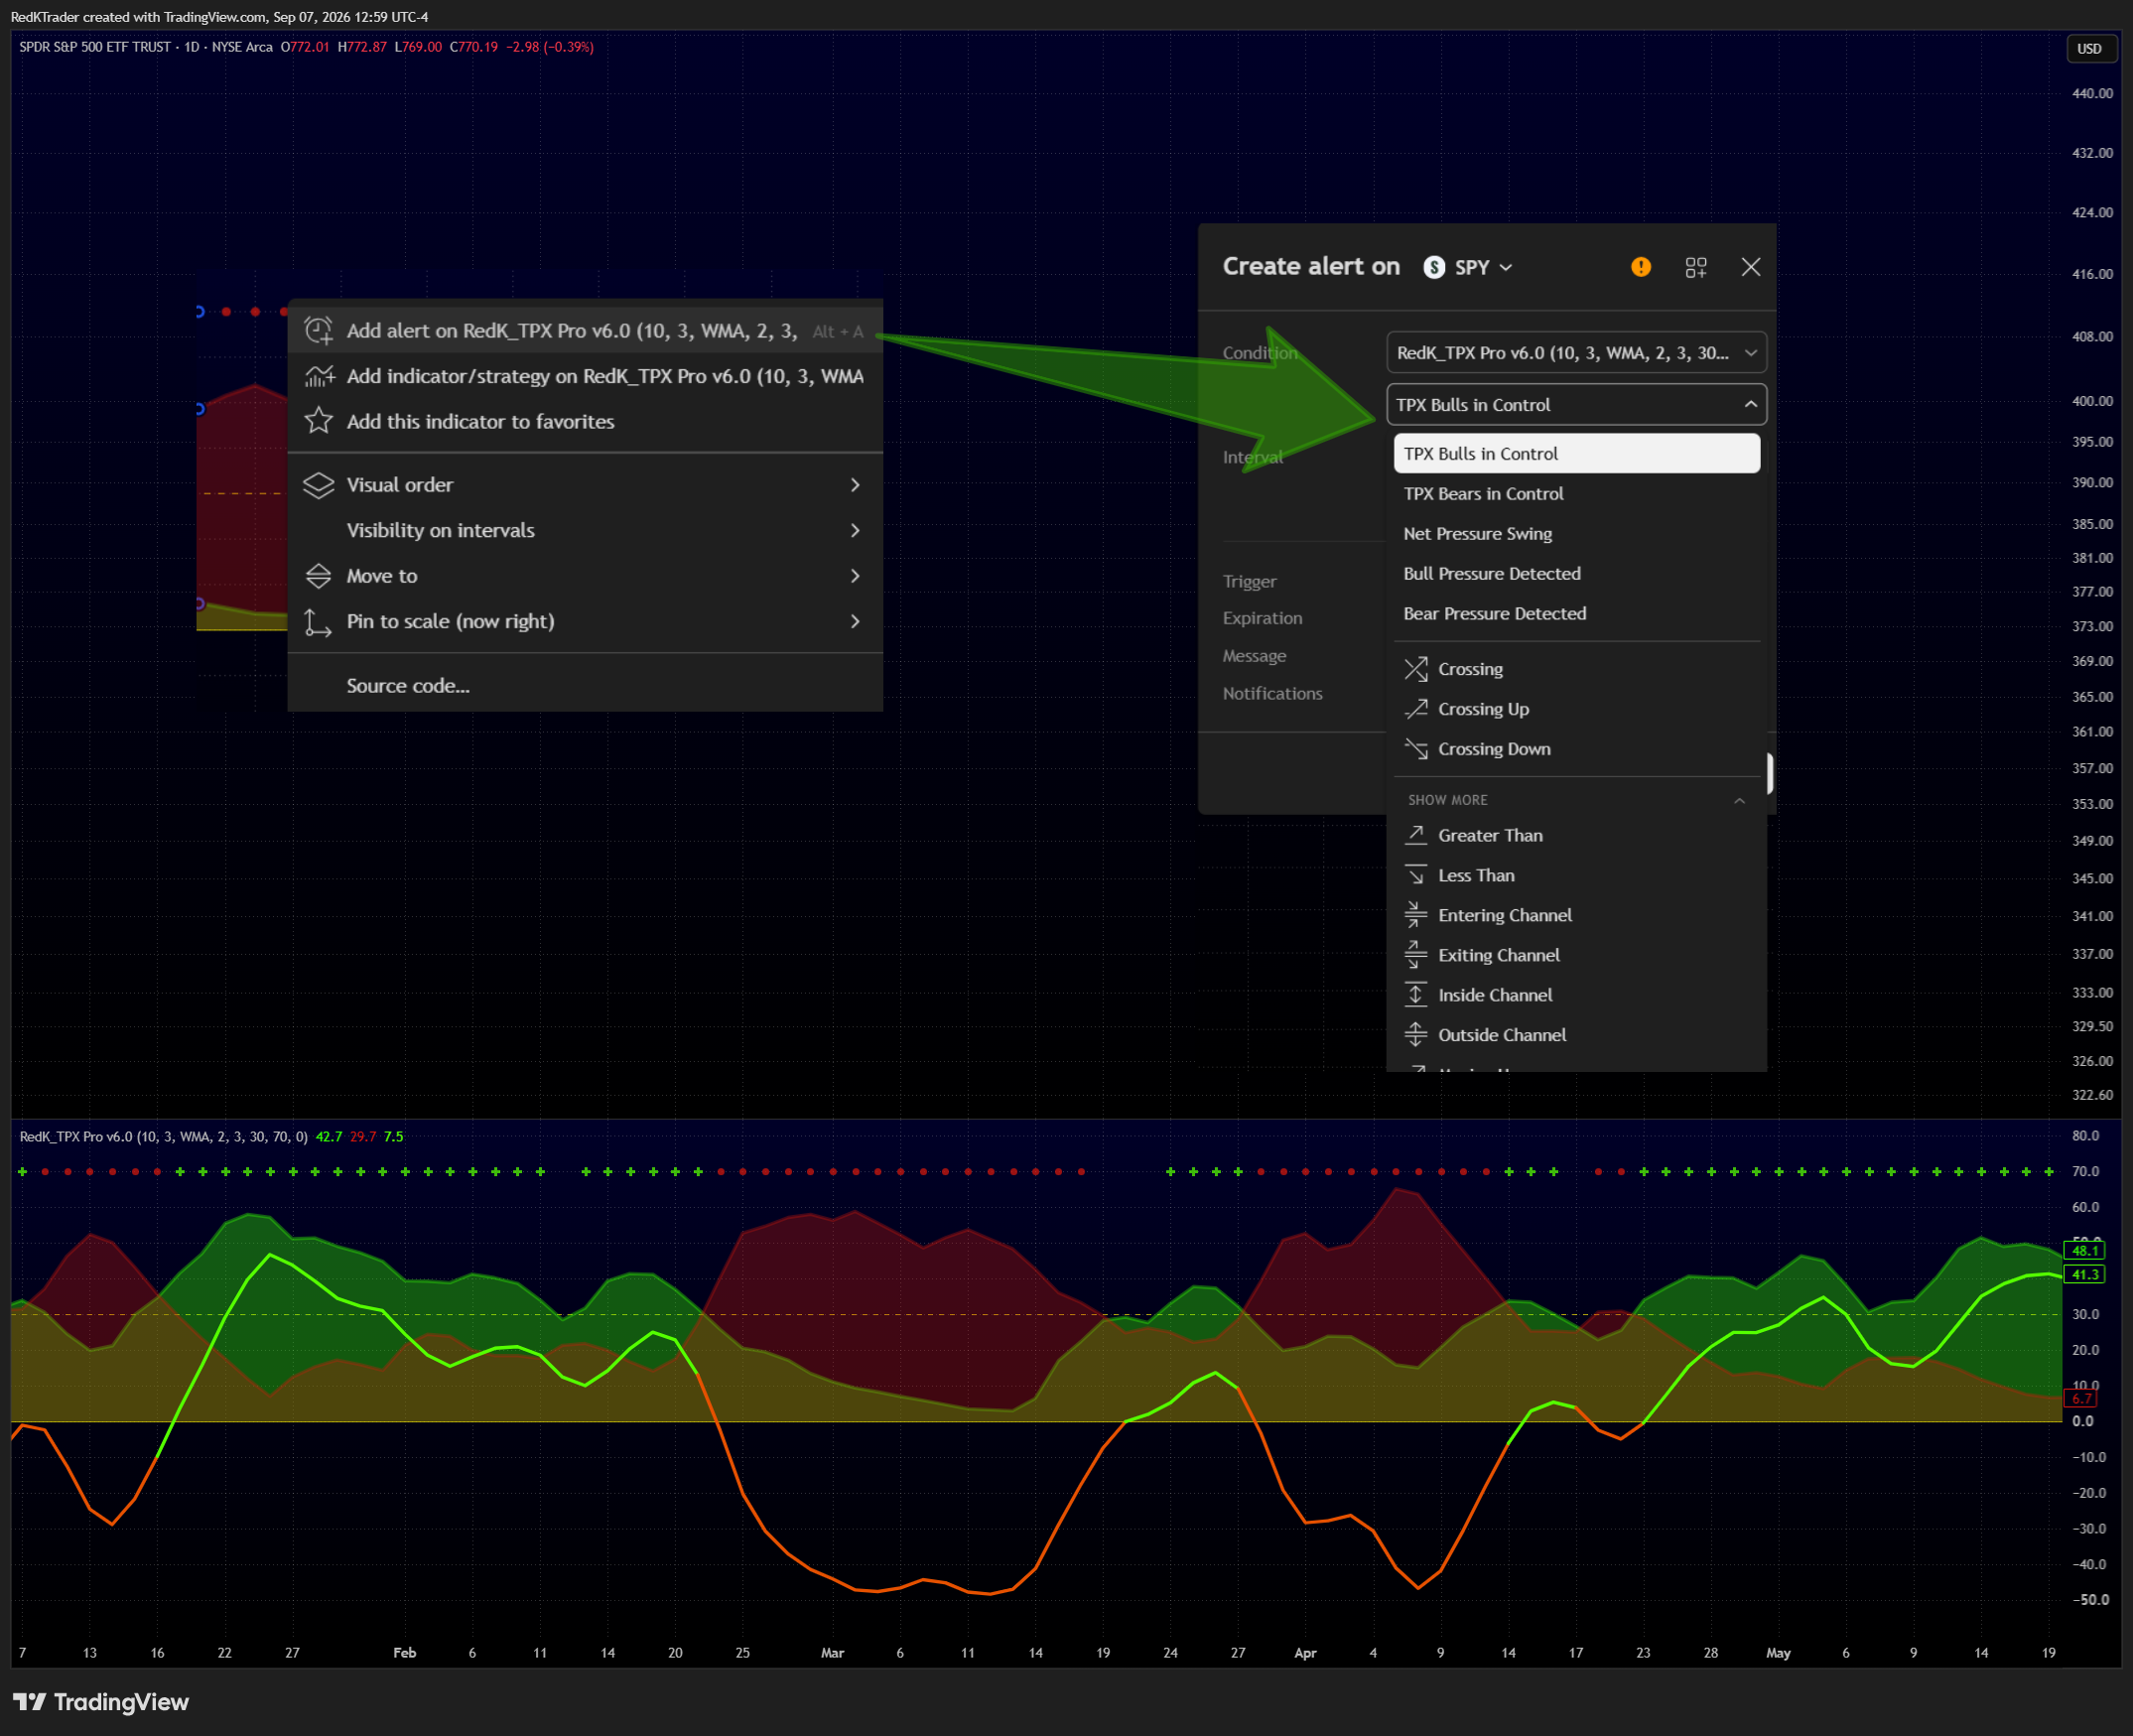The width and height of the screenshot is (2133, 1736).
Task: Click the Entering Channel icon
Action: (1415, 915)
